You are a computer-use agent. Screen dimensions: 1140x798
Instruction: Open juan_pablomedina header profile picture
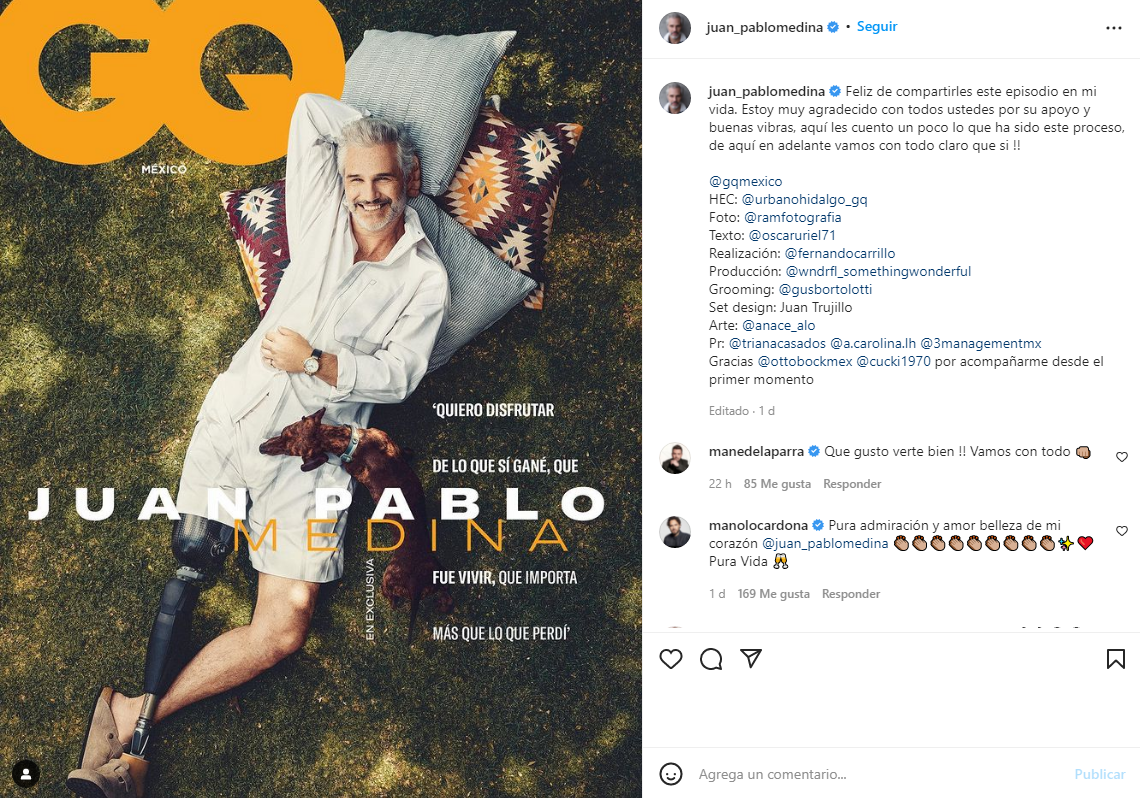point(675,28)
